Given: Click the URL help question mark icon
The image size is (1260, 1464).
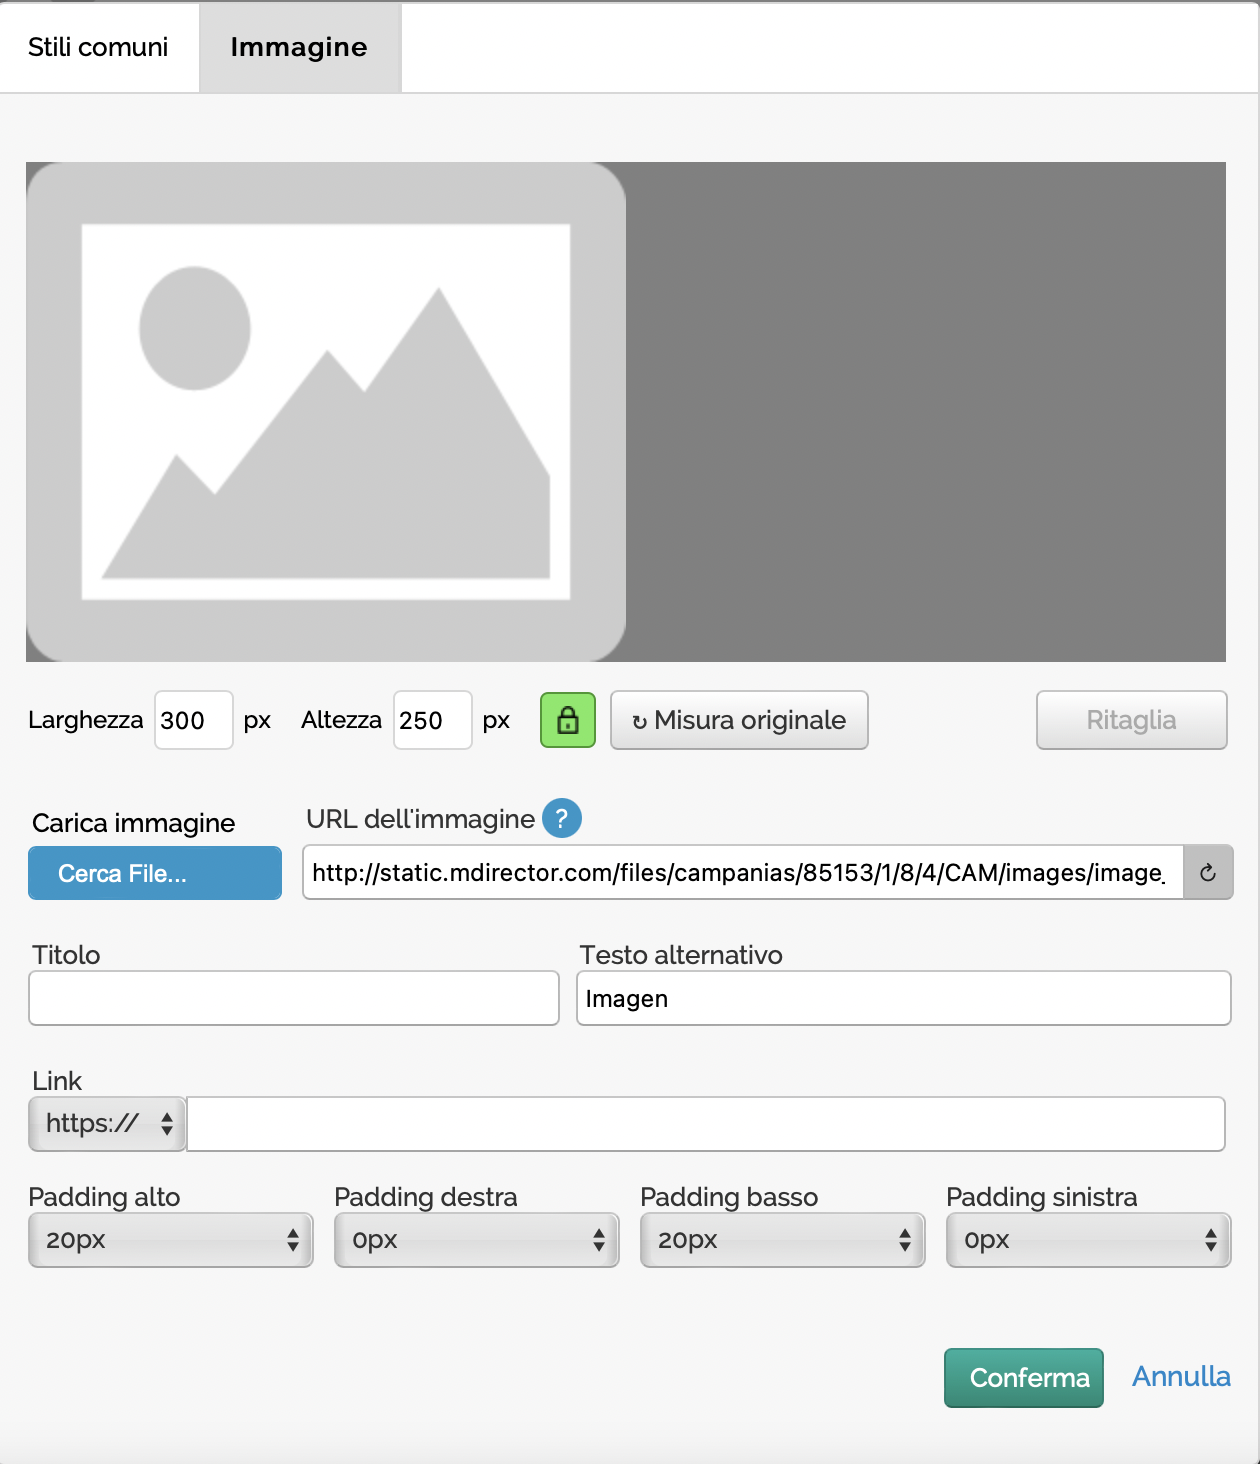Looking at the screenshot, I should click(561, 819).
